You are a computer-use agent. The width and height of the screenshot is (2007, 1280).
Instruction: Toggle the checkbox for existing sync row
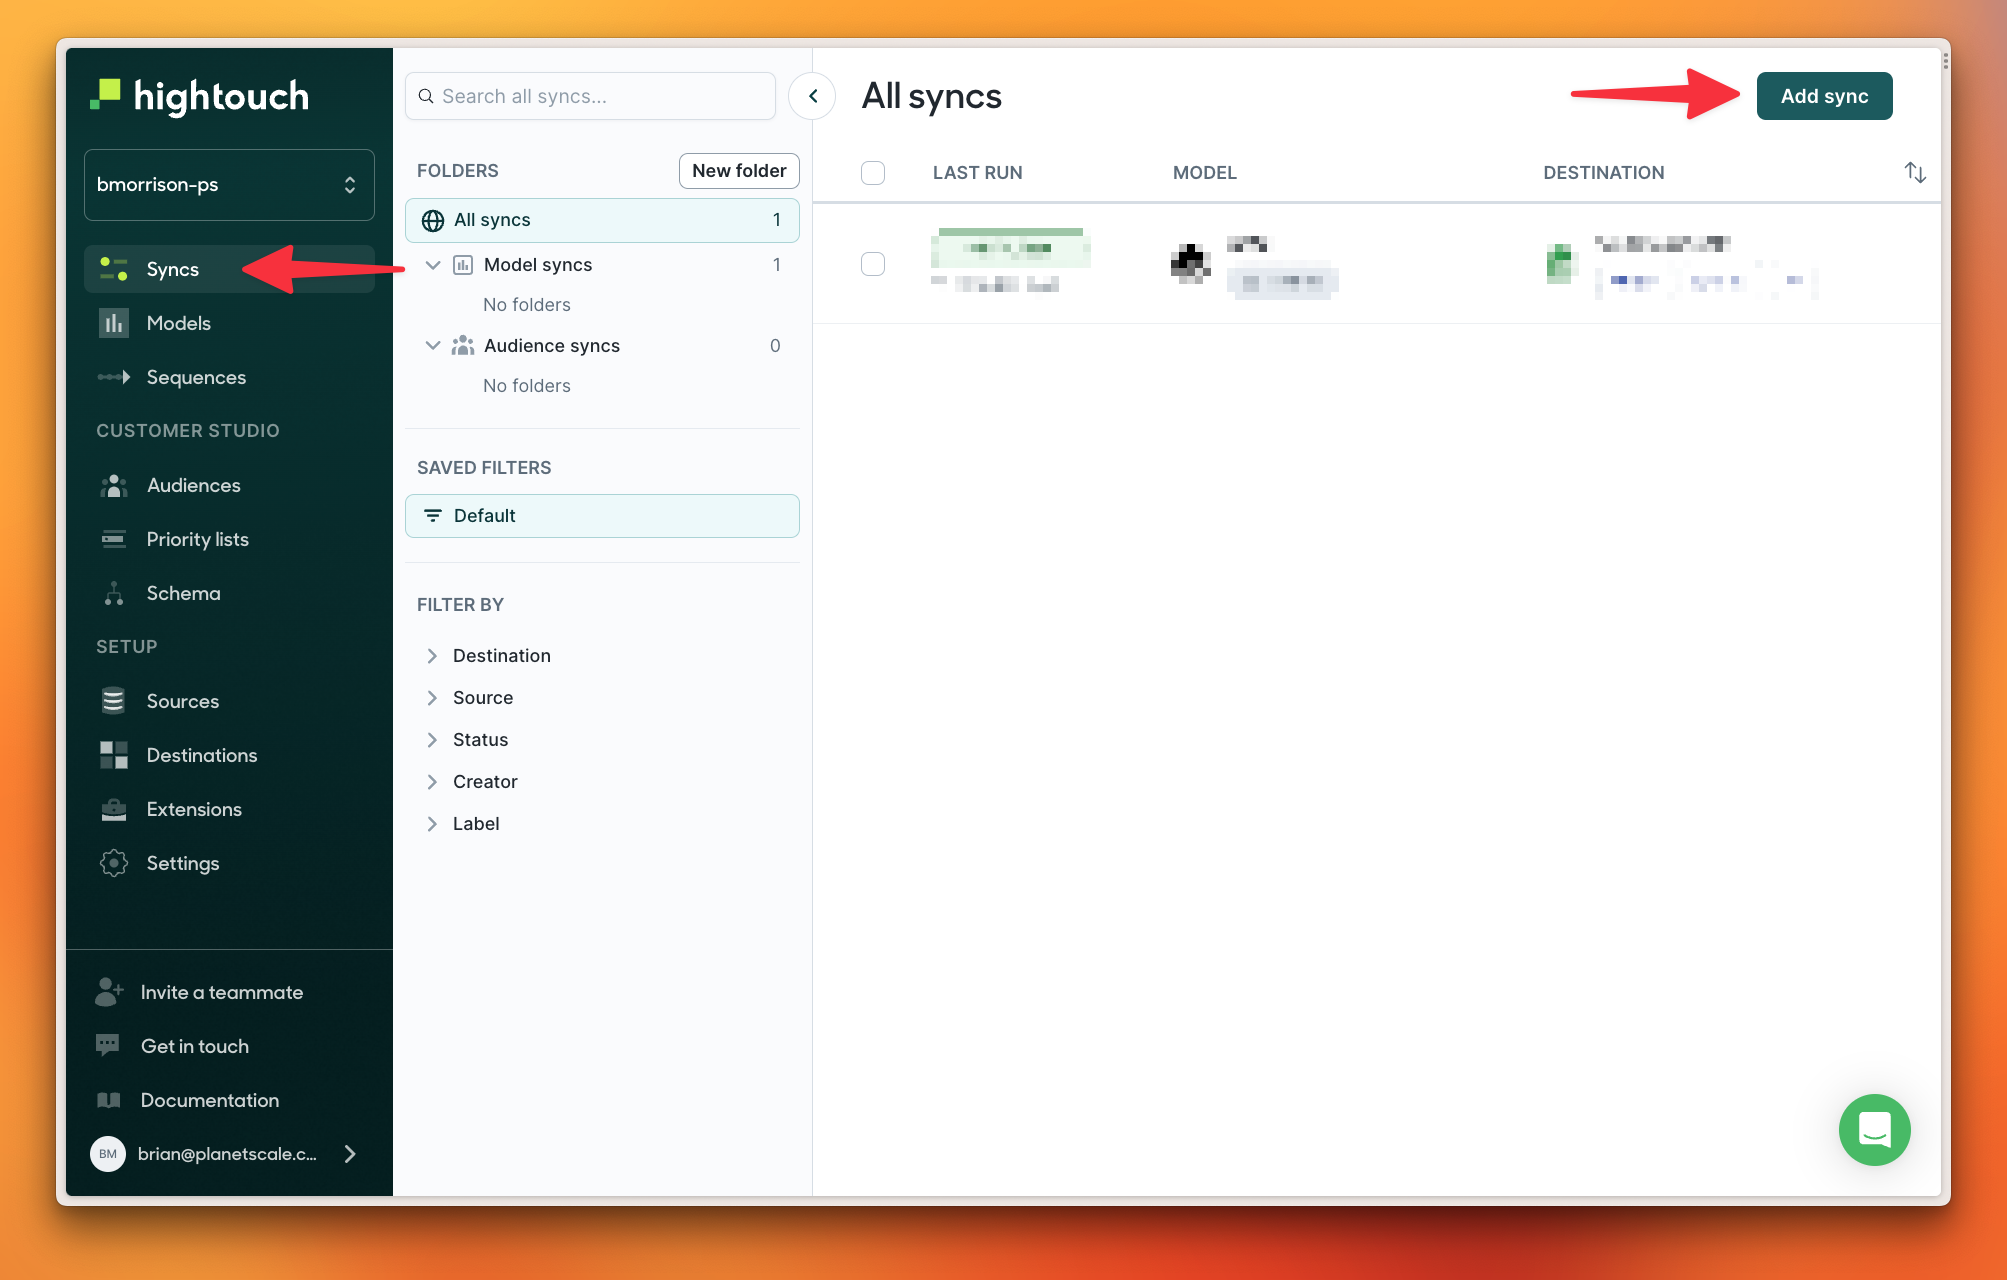[873, 263]
